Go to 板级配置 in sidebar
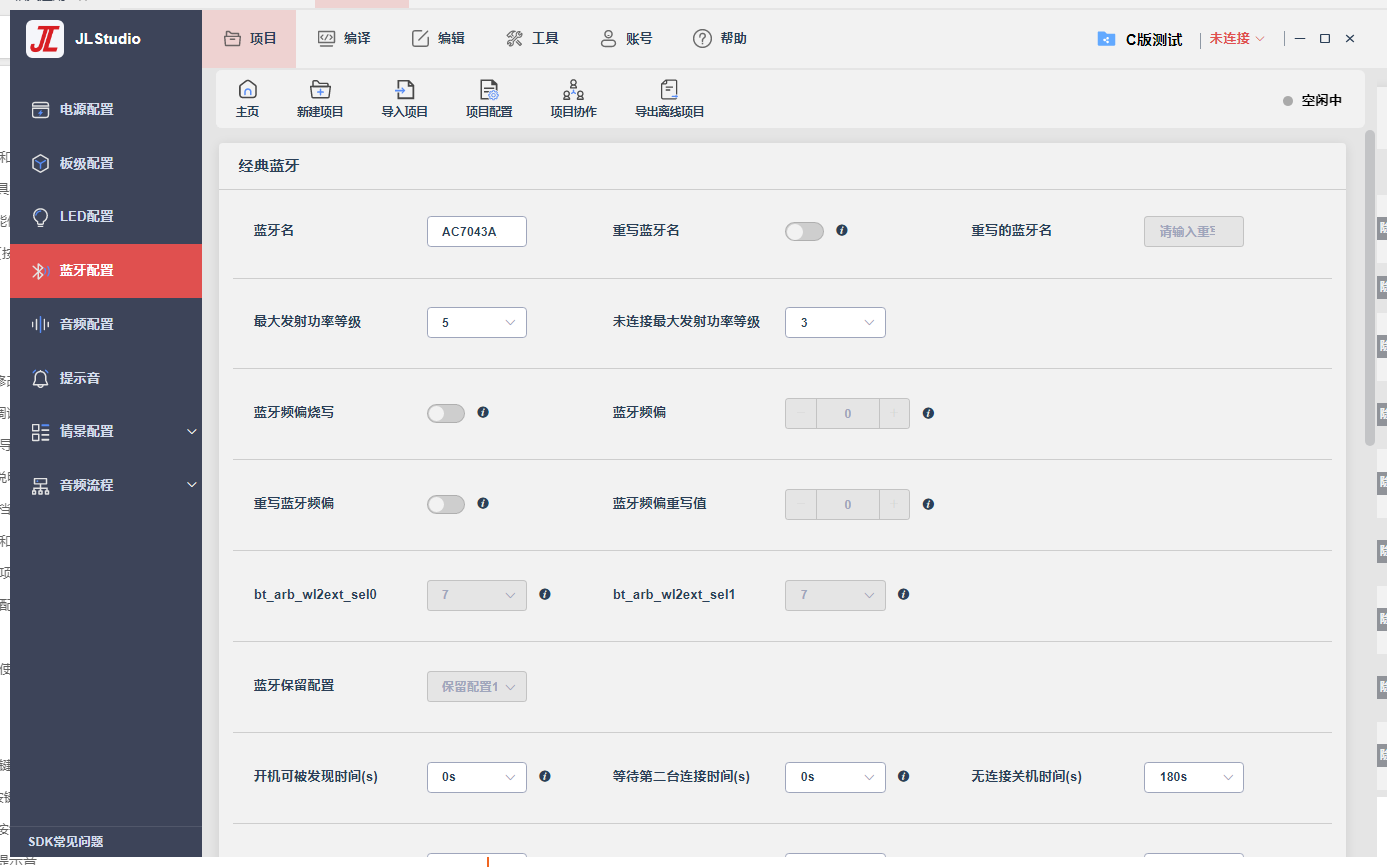The image size is (1387, 867). point(106,164)
